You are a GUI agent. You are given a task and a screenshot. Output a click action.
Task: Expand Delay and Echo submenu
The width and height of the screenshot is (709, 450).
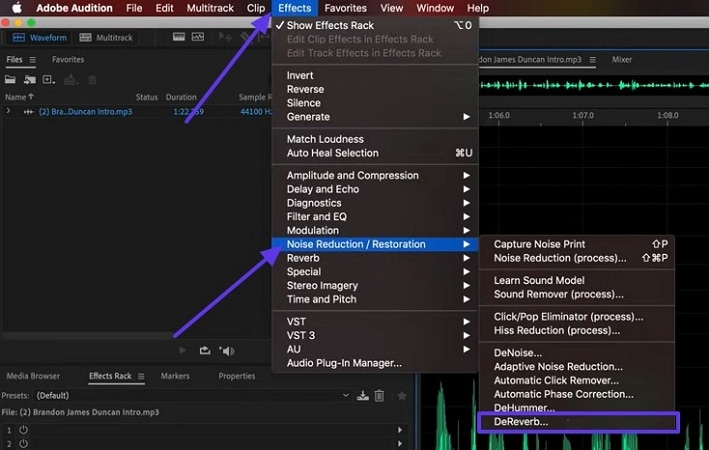(375, 189)
